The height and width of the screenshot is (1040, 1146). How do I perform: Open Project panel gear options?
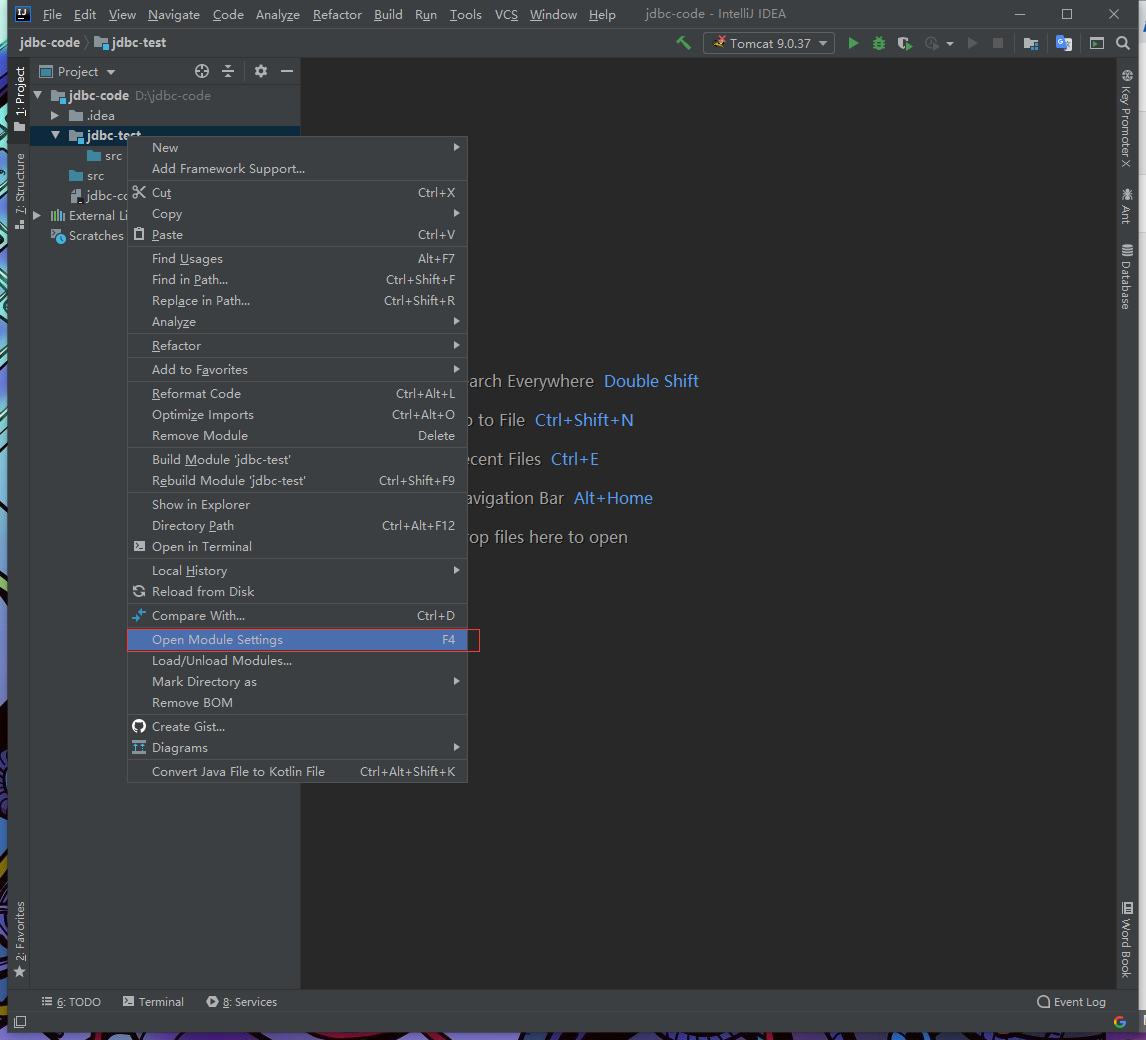pos(261,71)
